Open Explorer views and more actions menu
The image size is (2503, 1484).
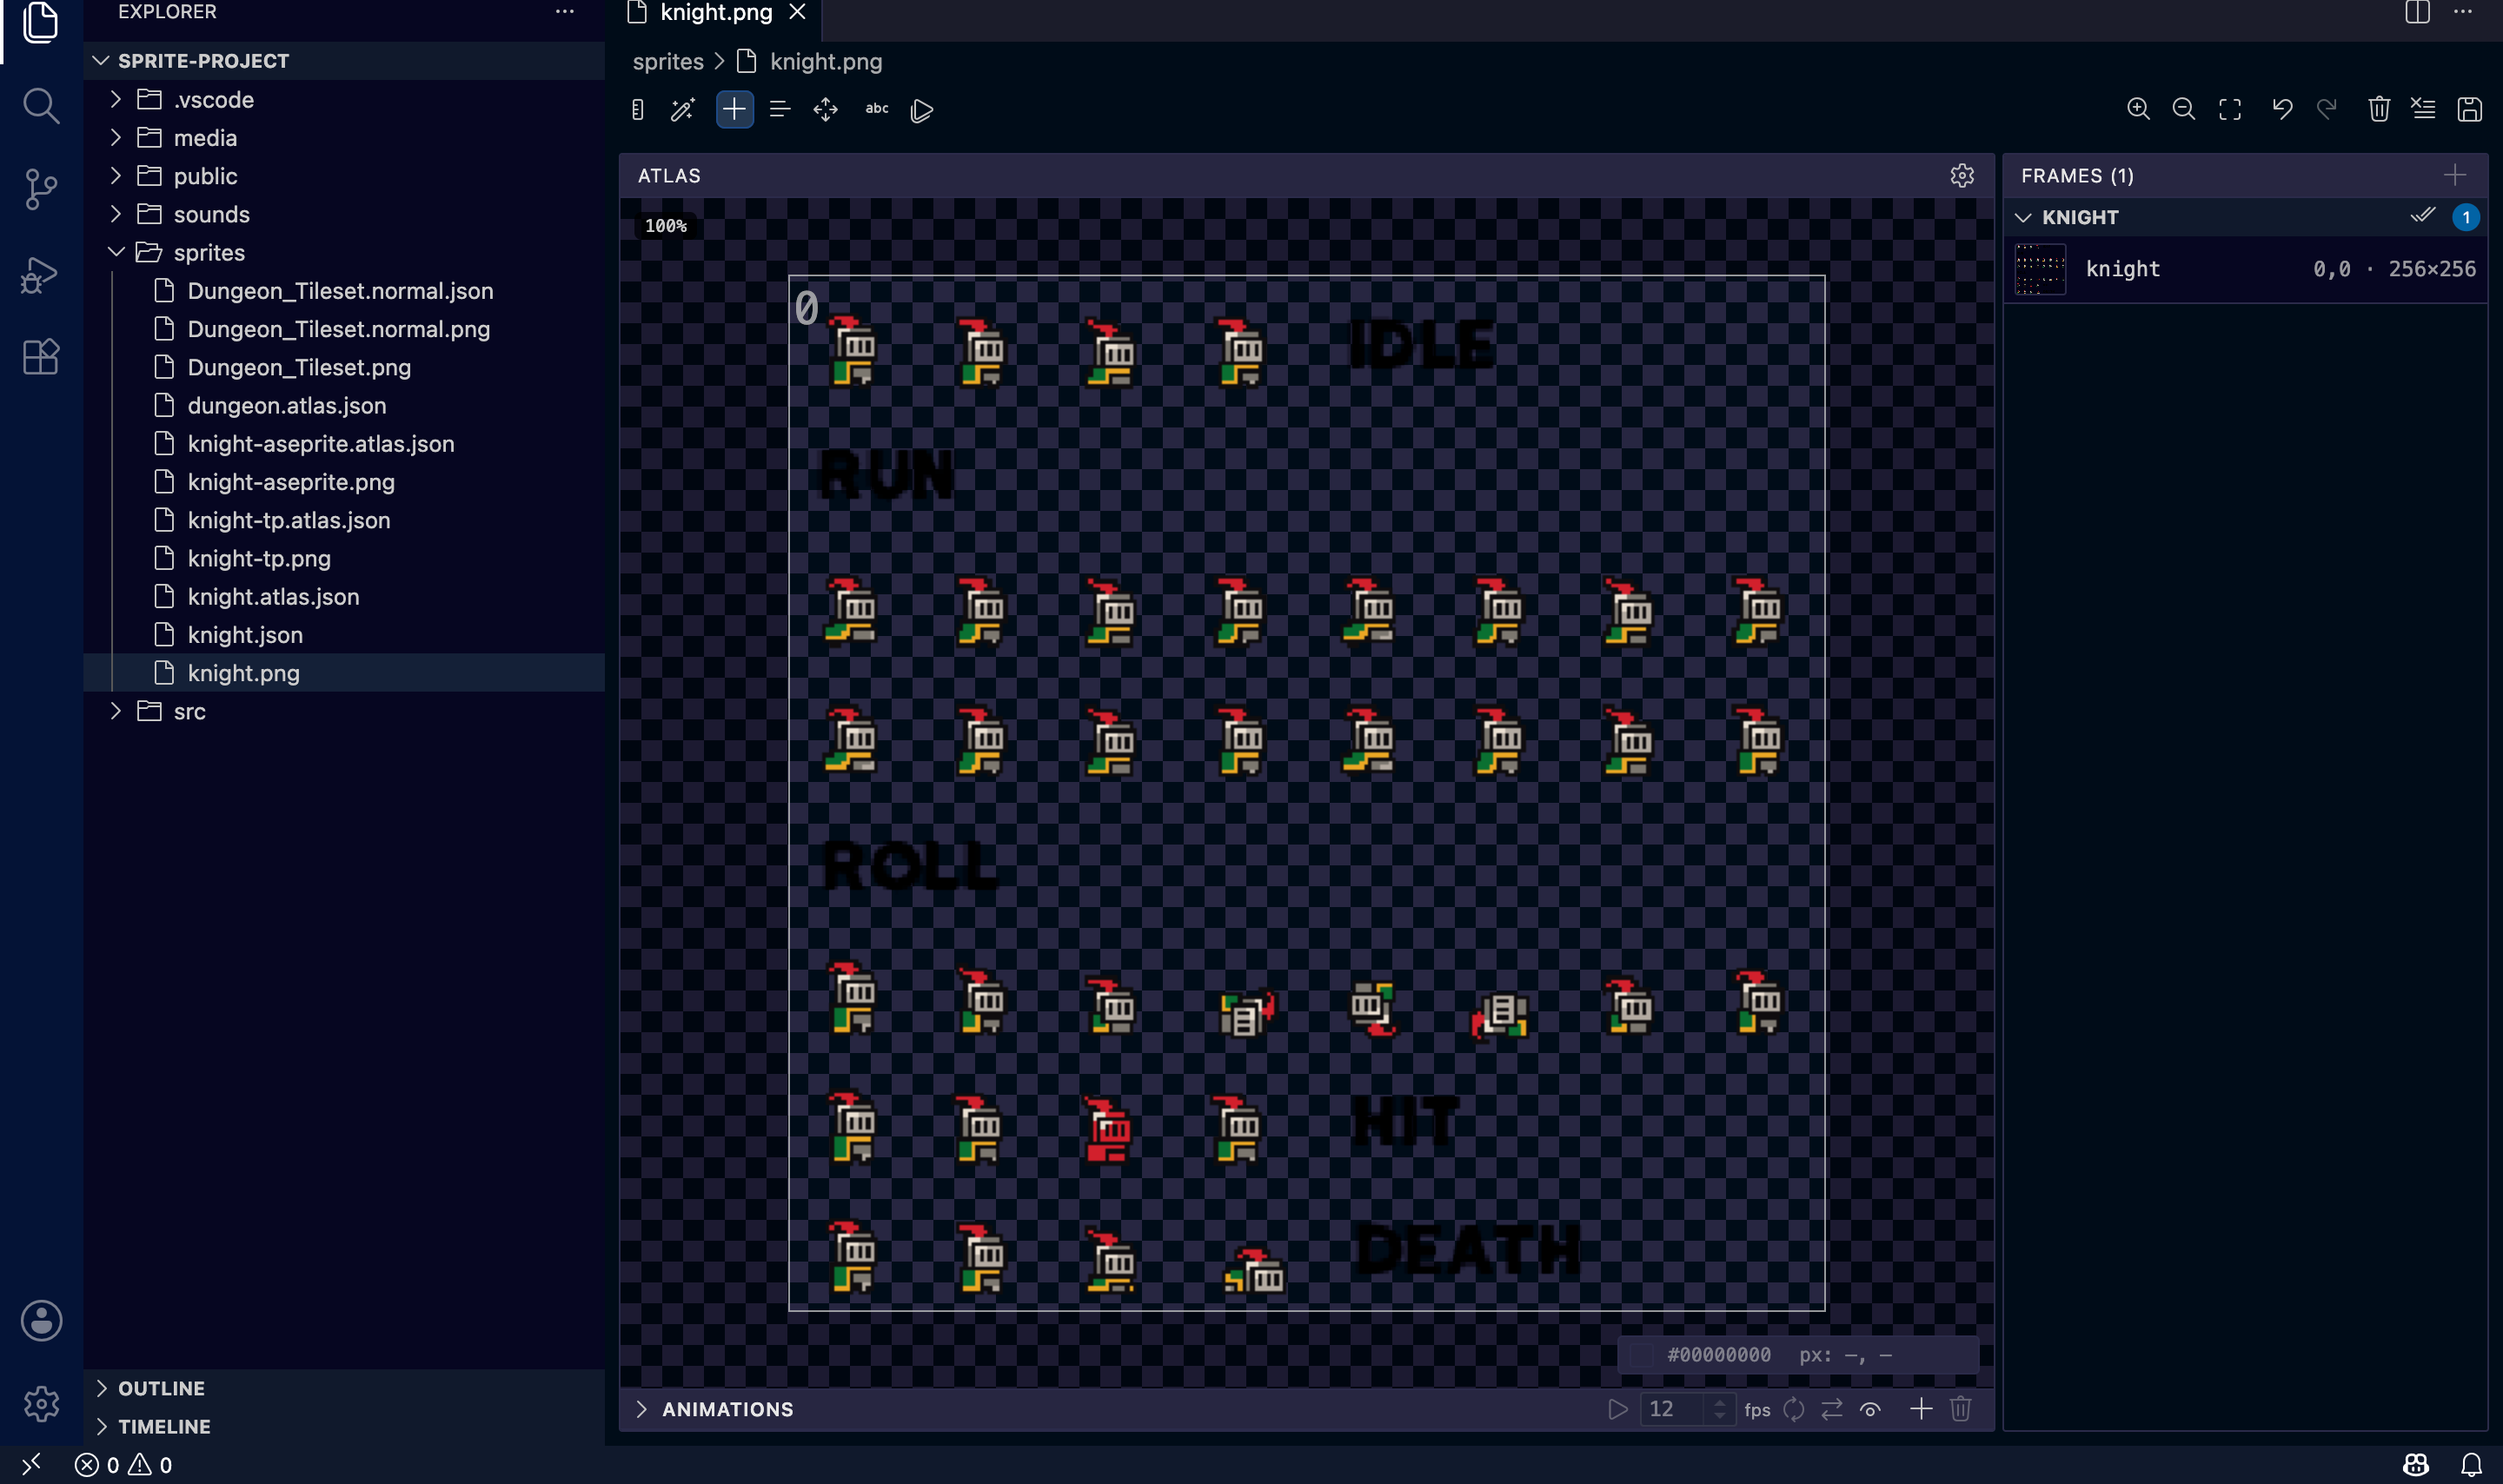point(565,12)
